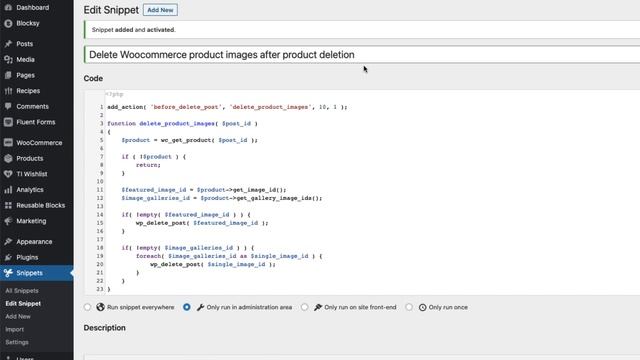Open Add New submenu link under Snippets
640x360 pixels.
pyautogui.click(x=18, y=316)
